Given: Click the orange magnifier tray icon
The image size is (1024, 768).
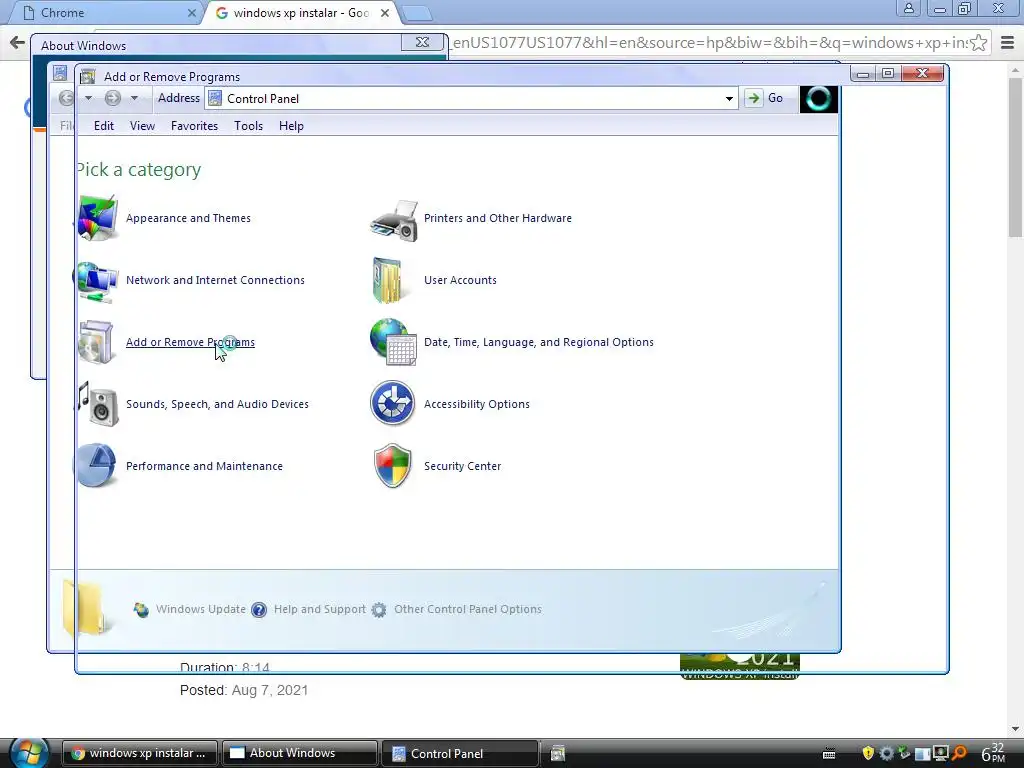Looking at the screenshot, I should [959, 753].
